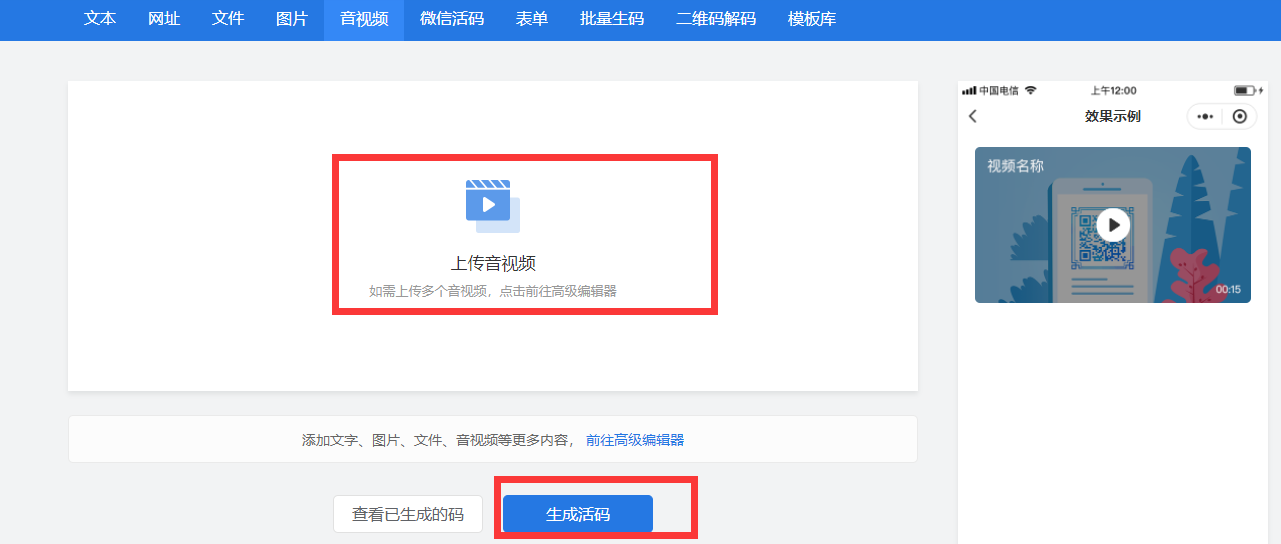
Task: Click the 查看已生成的码 button
Action: pos(408,515)
